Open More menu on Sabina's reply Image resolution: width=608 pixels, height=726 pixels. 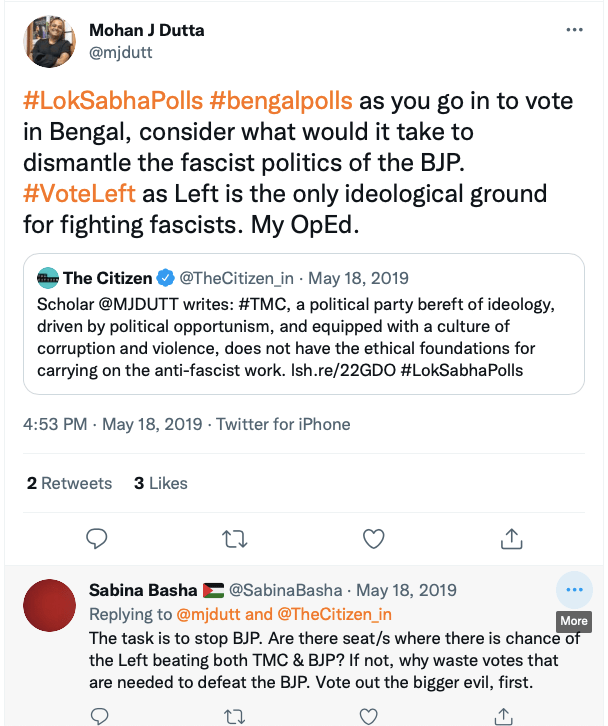point(574,590)
